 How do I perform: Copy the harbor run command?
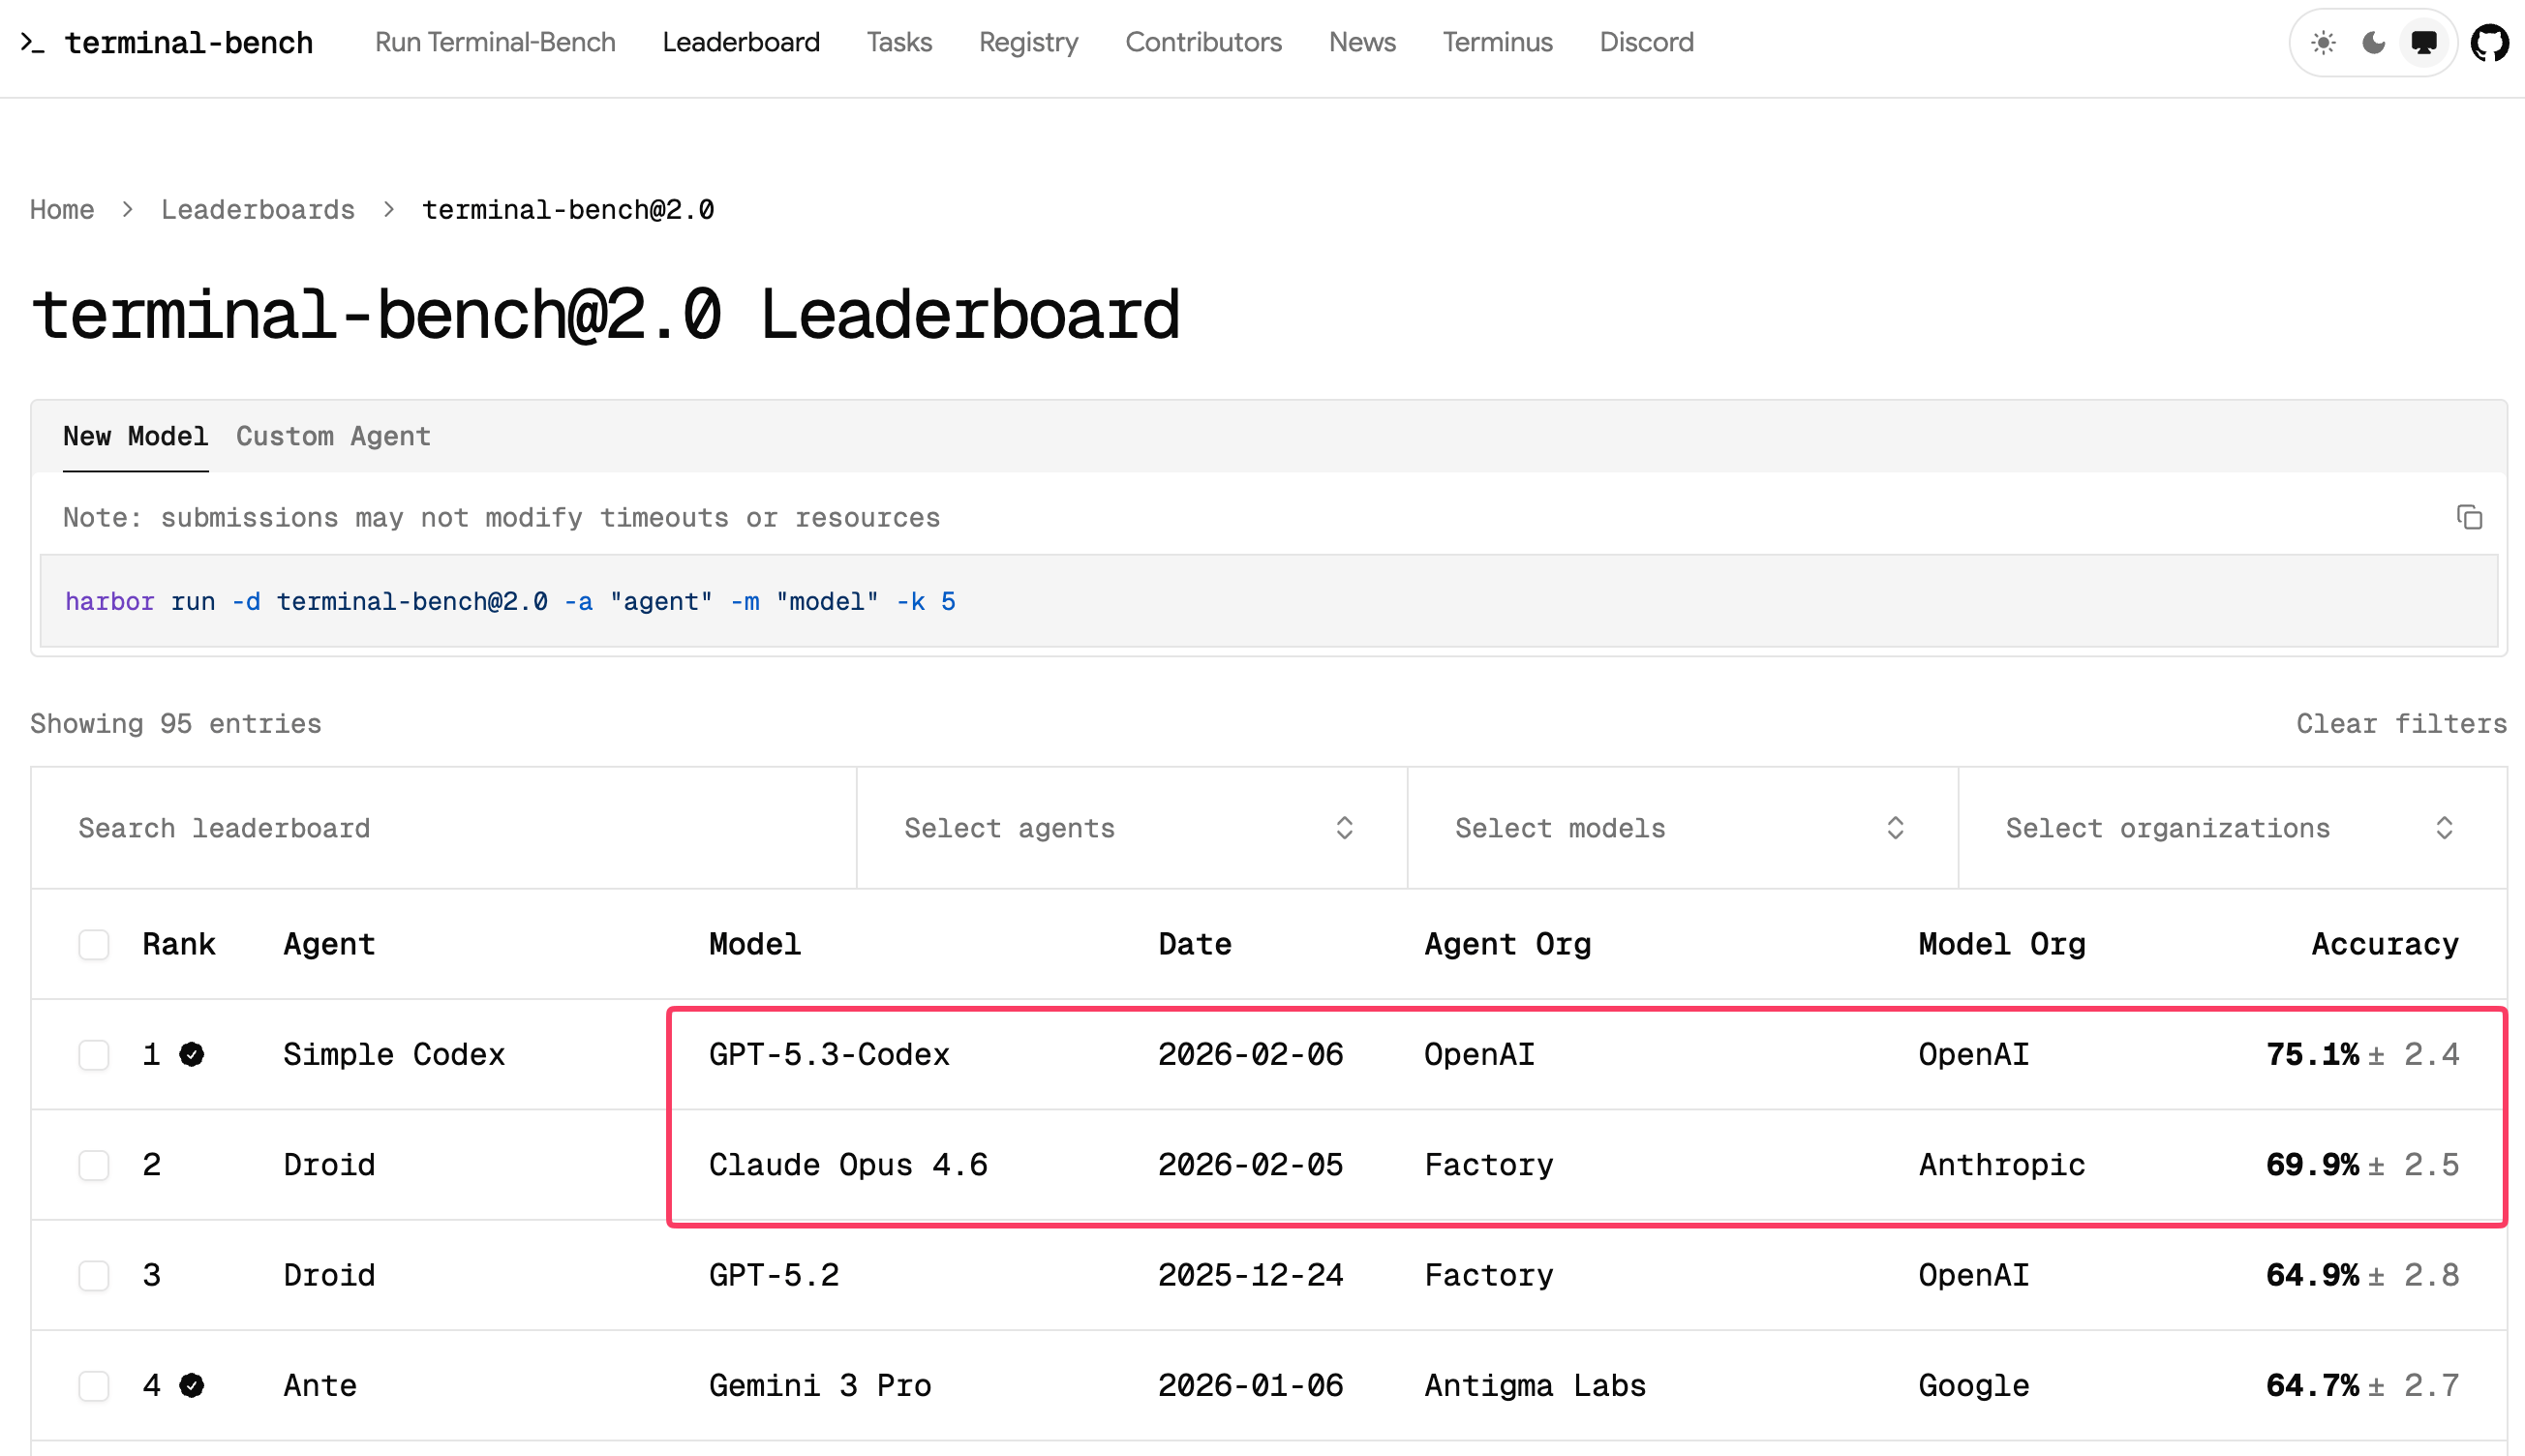(2469, 517)
